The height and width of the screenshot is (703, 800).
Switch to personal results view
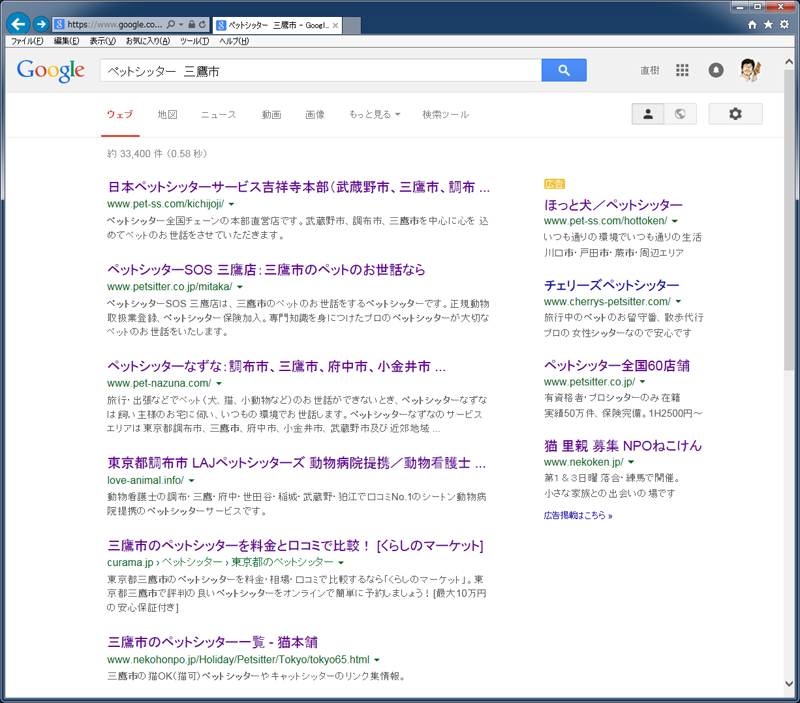(648, 114)
